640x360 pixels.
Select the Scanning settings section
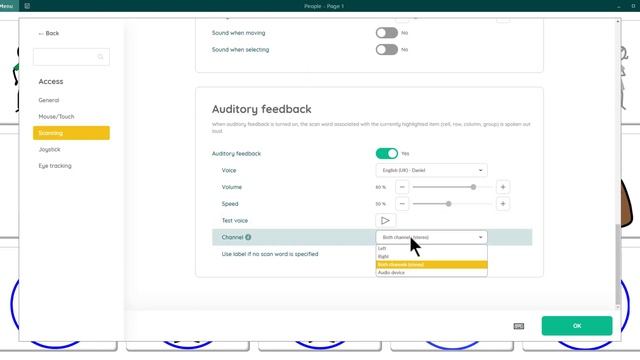(x=71, y=133)
